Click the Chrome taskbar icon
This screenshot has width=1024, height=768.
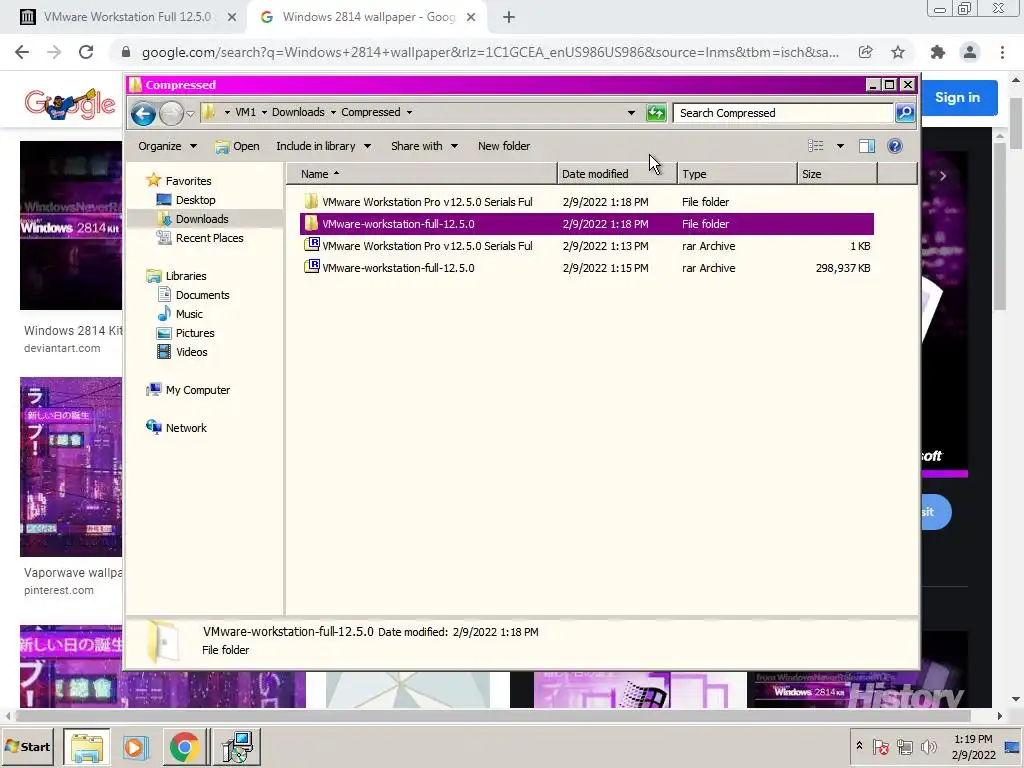click(x=185, y=747)
